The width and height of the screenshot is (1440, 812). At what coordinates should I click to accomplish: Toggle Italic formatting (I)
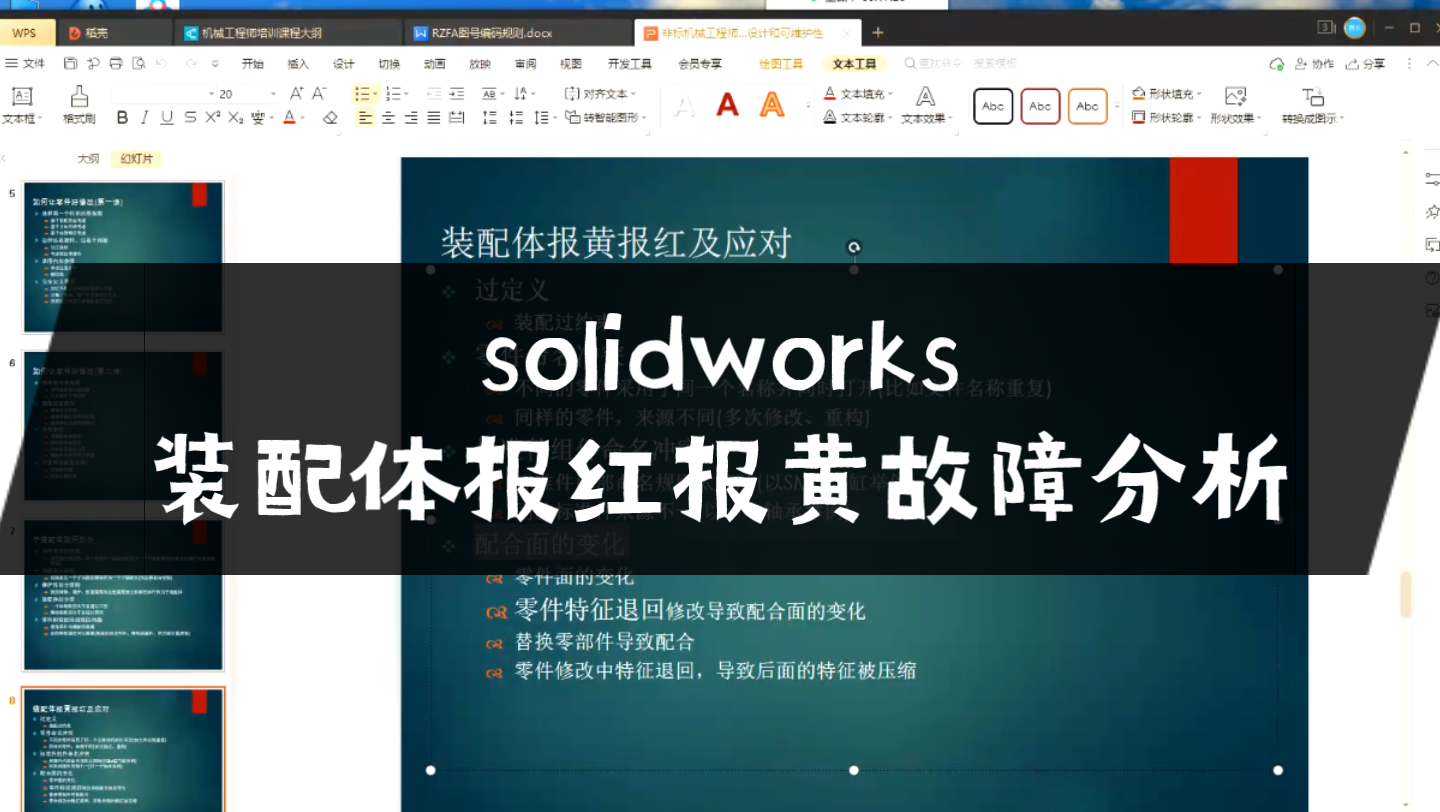144,118
